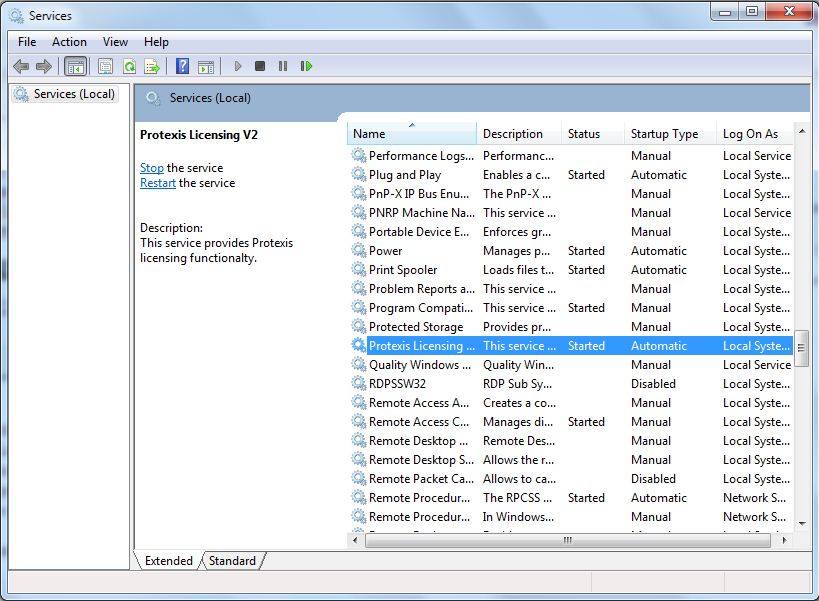819x601 pixels.
Task: Click the Stop link for Protexis Licensing V2
Action: point(150,167)
